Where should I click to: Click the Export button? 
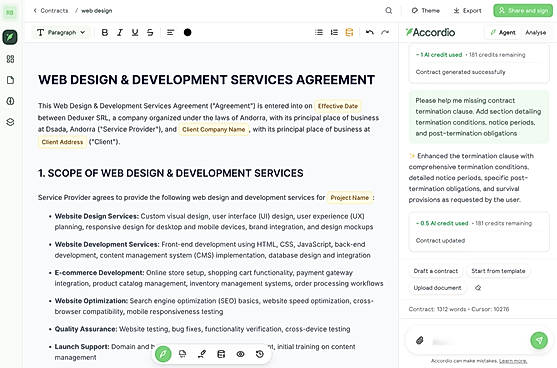467,11
